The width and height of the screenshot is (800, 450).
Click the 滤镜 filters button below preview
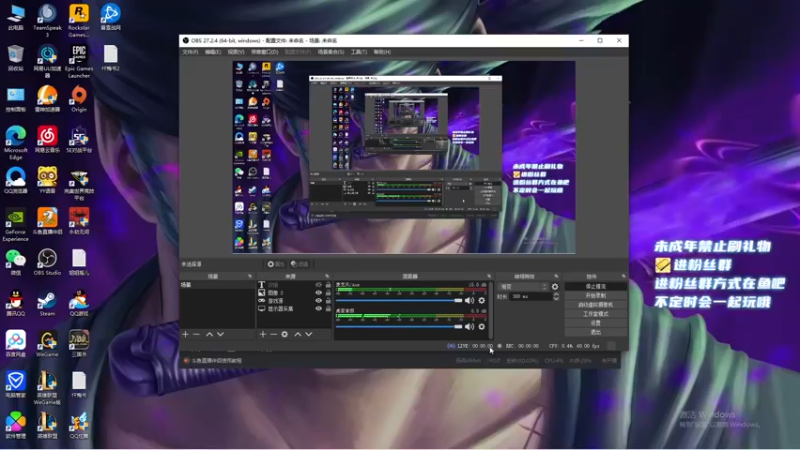click(x=300, y=264)
